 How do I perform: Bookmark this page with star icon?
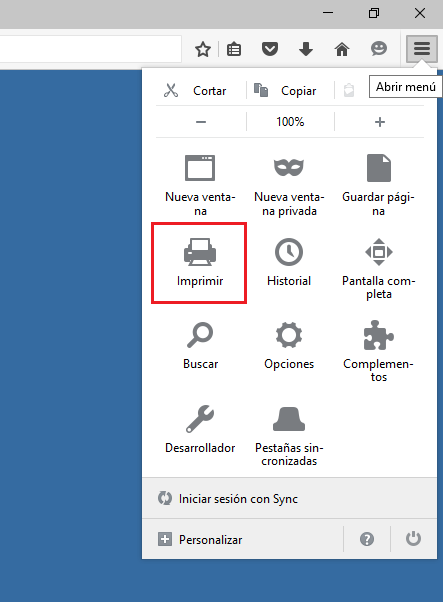203,49
